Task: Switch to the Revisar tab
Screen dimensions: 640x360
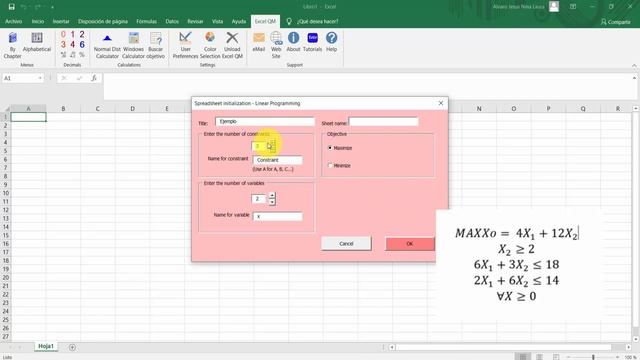Action: [195, 21]
